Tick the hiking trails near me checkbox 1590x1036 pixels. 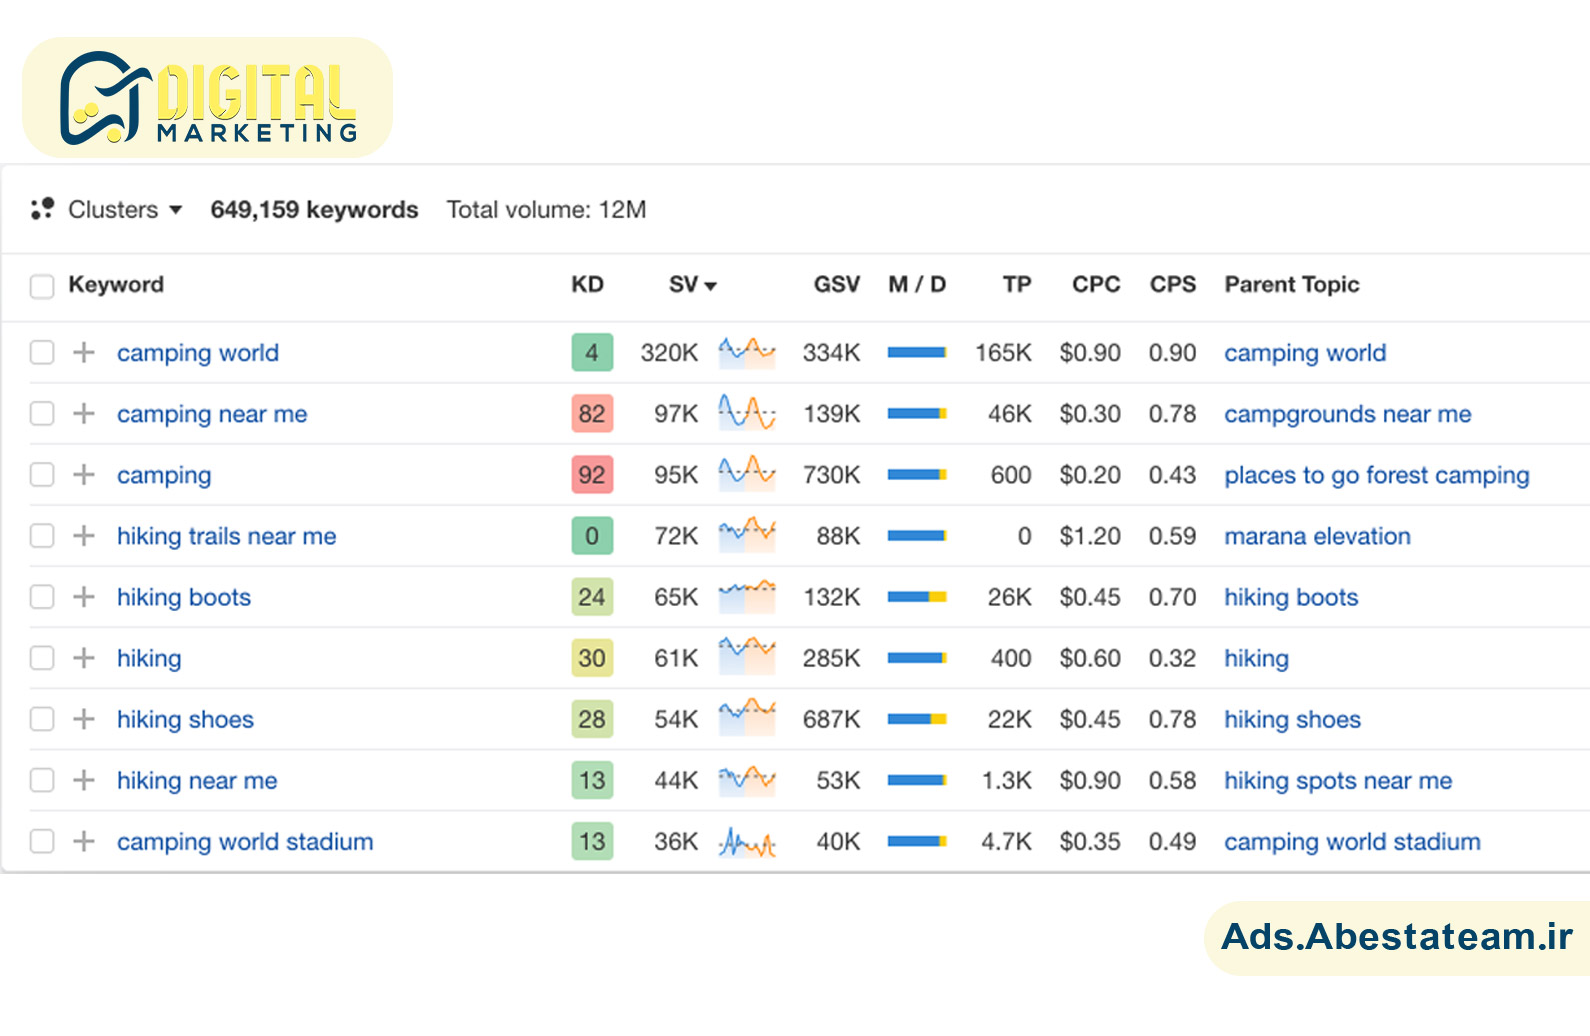[x=42, y=535]
